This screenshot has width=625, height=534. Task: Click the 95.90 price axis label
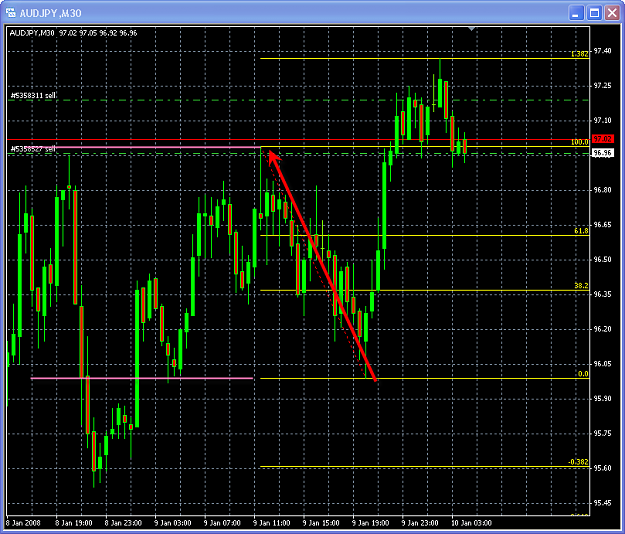pyautogui.click(x=602, y=399)
